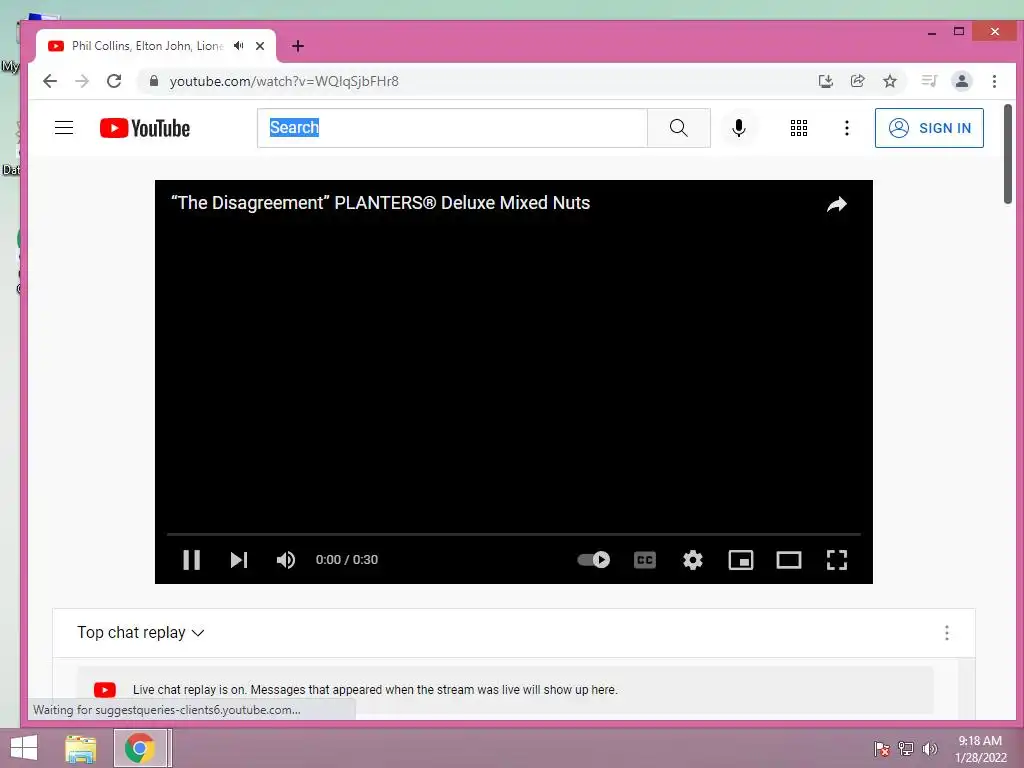Click the video time display 0:00 / 0:30
This screenshot has width=1024, height=768.
(347, 560)
